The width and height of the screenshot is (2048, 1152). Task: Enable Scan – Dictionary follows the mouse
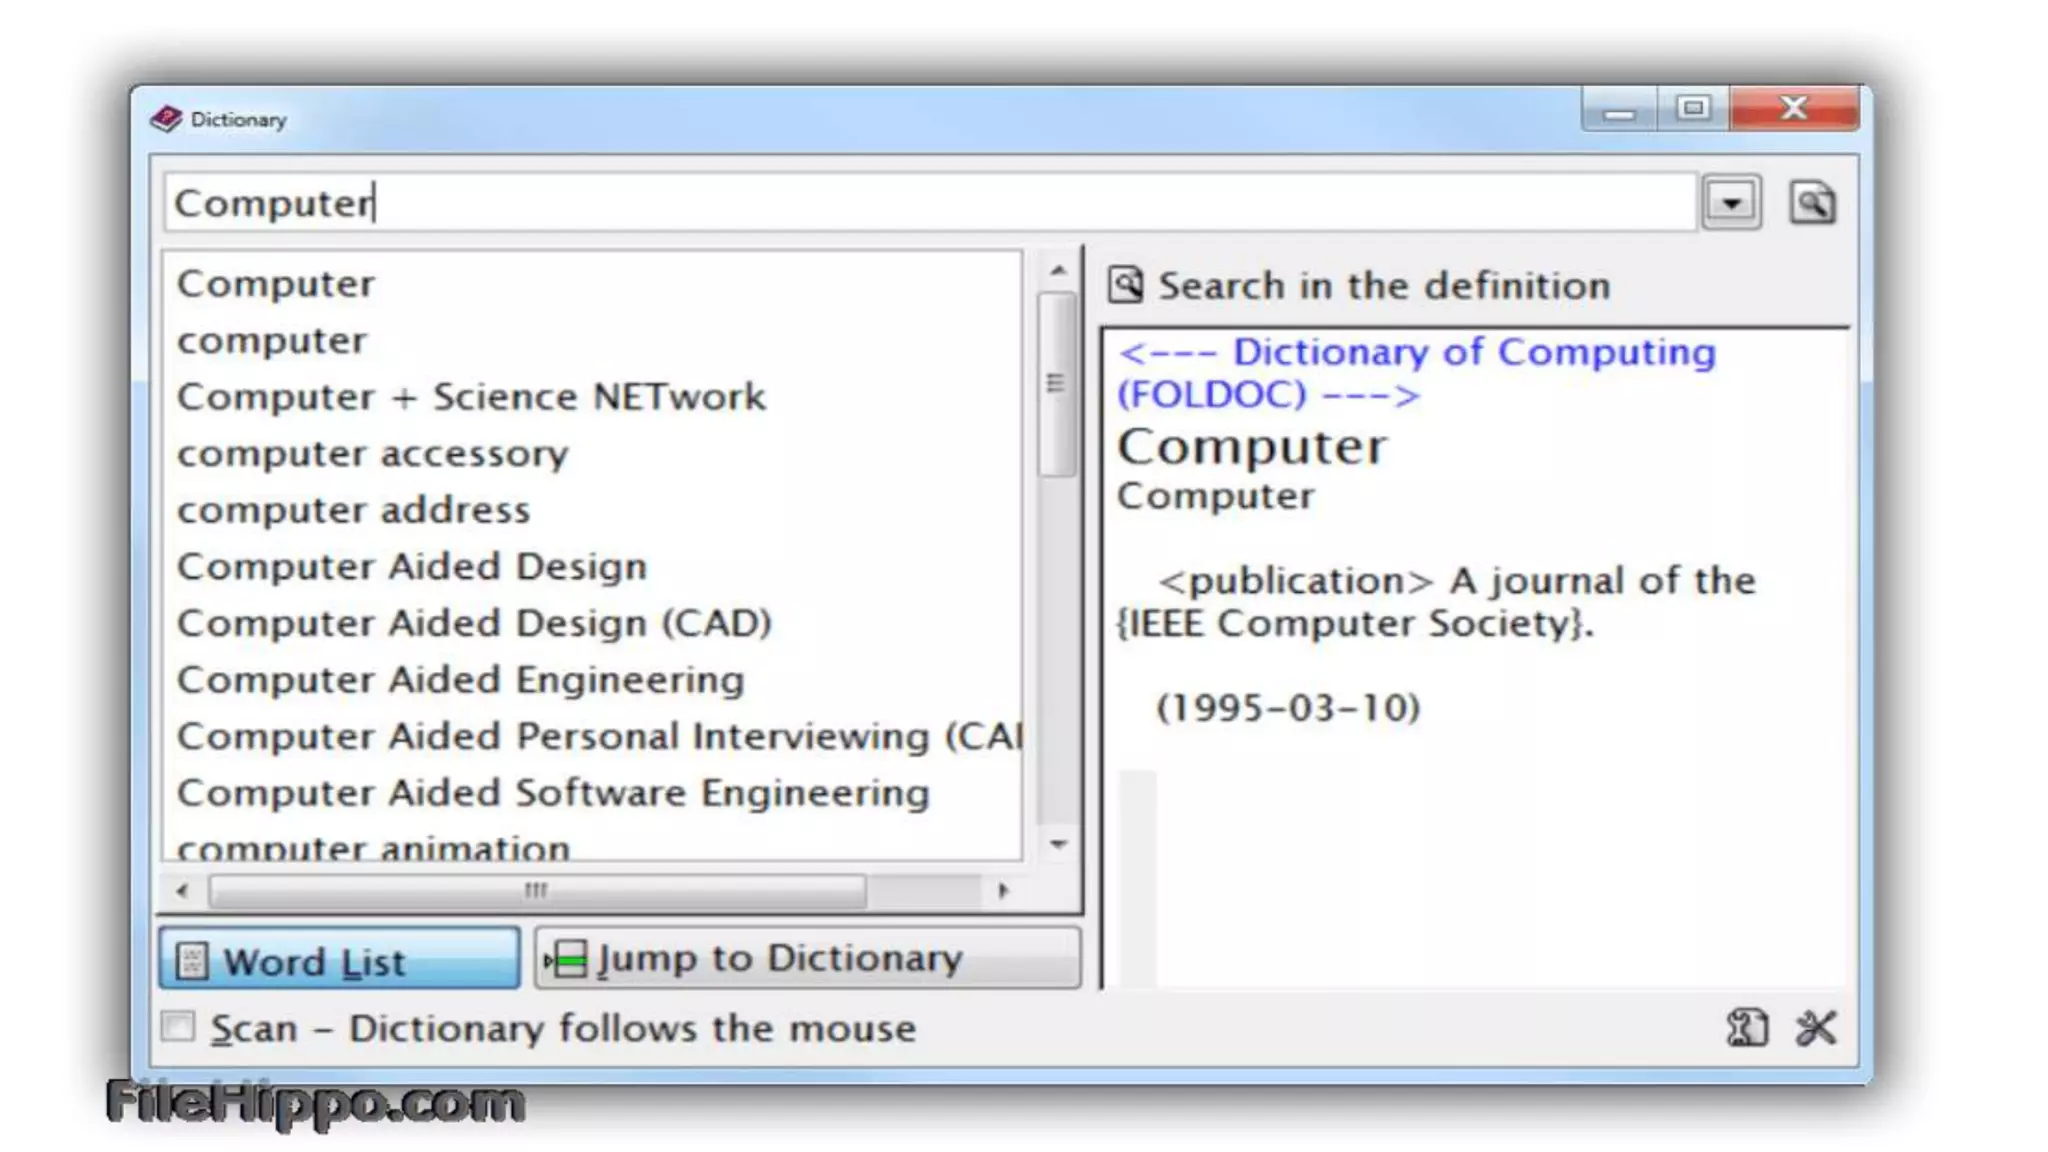click(178, 1026)
